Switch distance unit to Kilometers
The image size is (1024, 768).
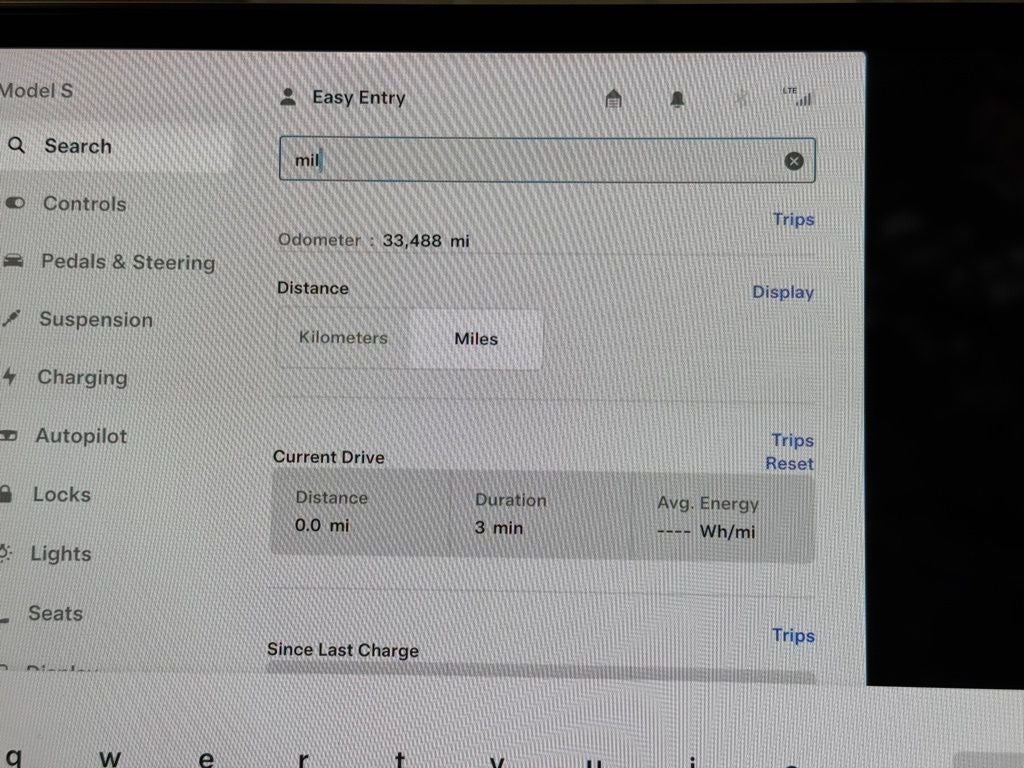pos(343,339)
